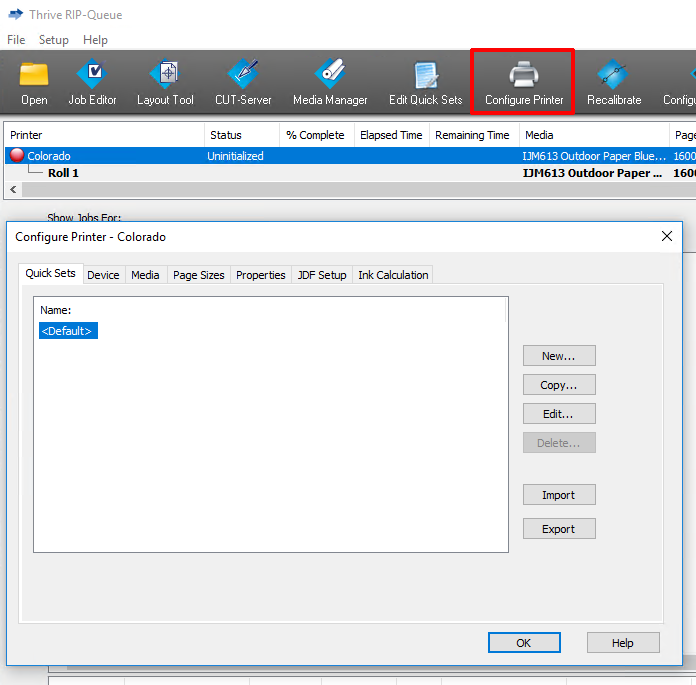Click the New... quick set button
696x685 pixels.
point(558,356)
